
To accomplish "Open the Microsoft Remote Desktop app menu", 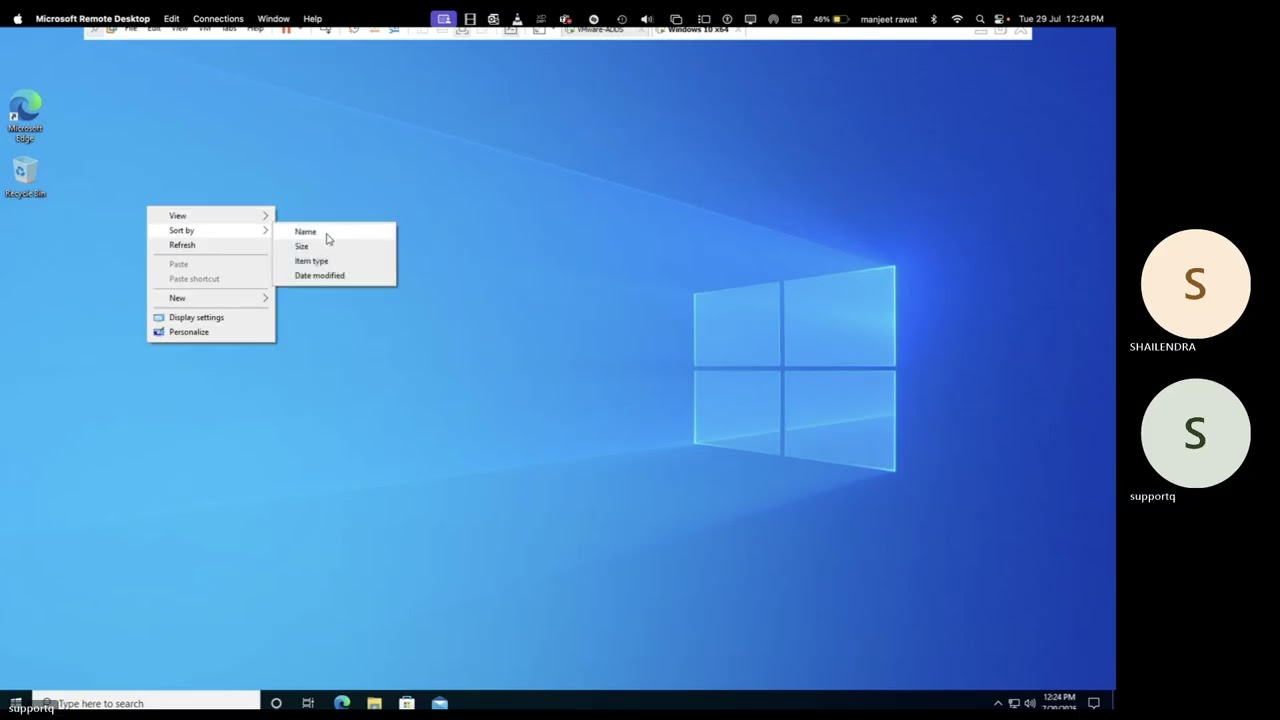I will pyautogui.click(x=93, y=18).
